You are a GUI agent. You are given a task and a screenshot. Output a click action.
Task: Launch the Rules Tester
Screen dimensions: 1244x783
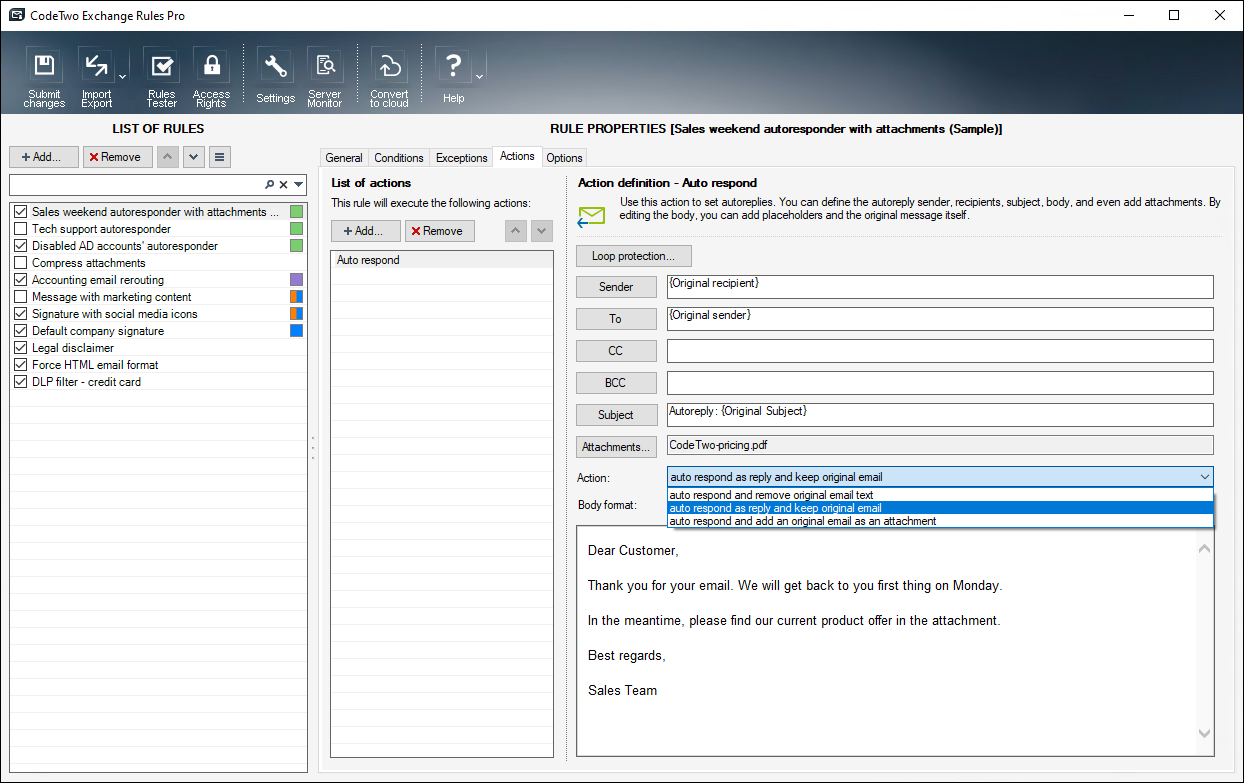coord(161,77)
